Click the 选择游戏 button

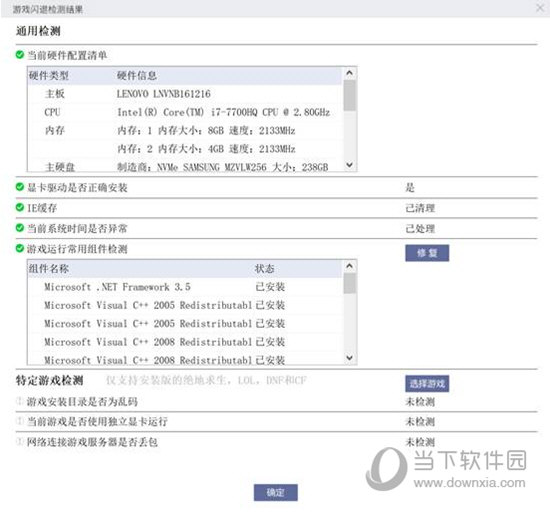click(x=427, y=383)
